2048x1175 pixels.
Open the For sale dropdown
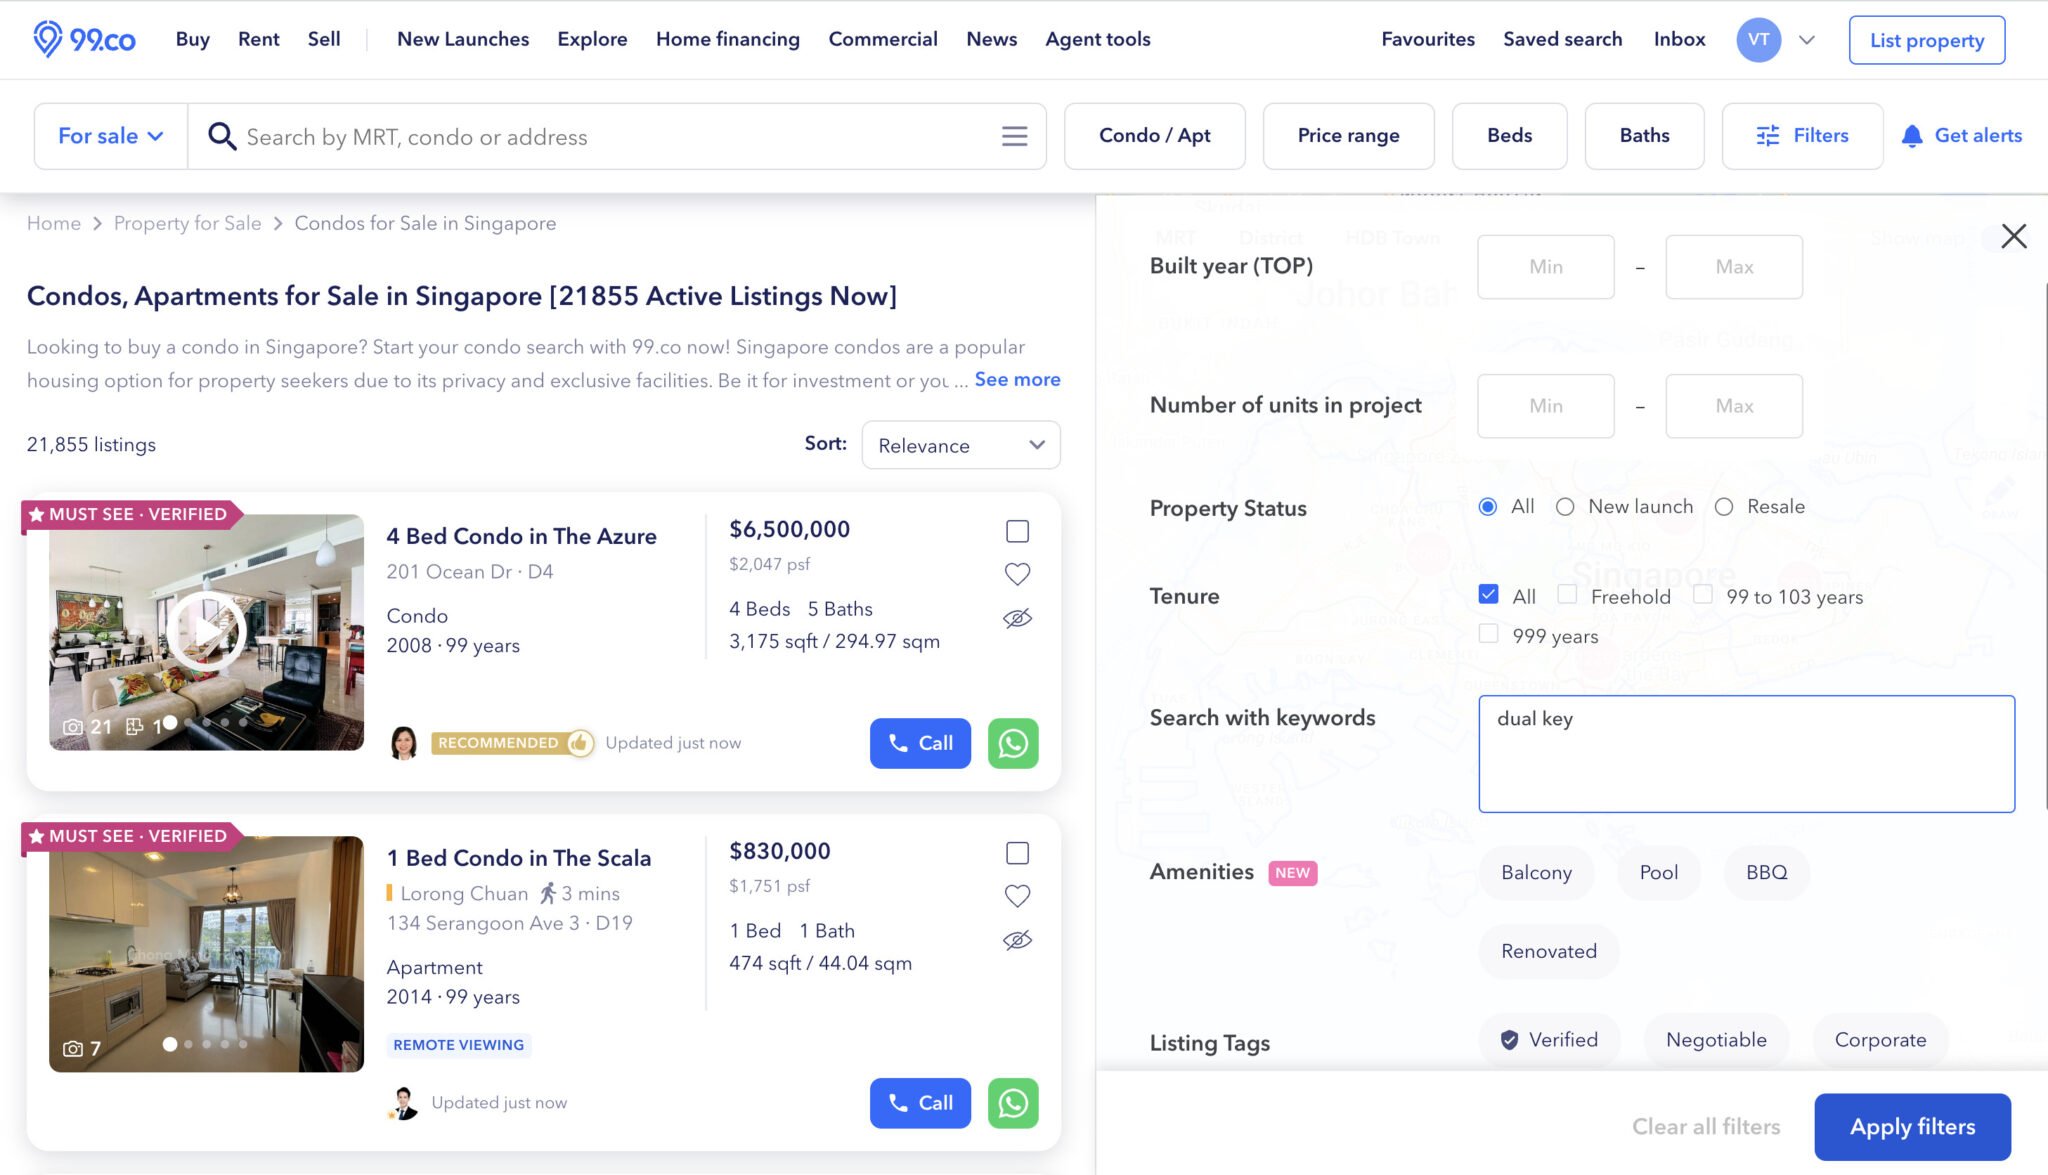pyautogui.click(x=110, y=136)
